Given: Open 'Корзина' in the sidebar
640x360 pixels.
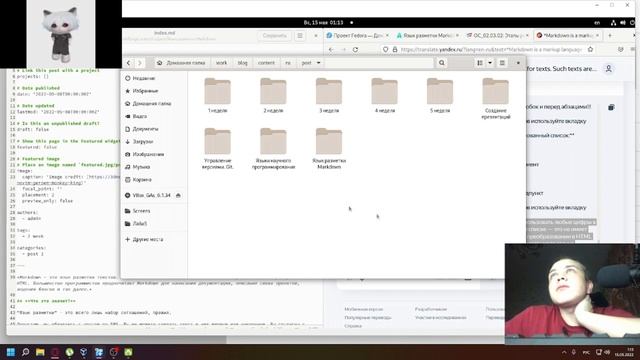Looking at the screenshot, I should click(x=154, y=180).
